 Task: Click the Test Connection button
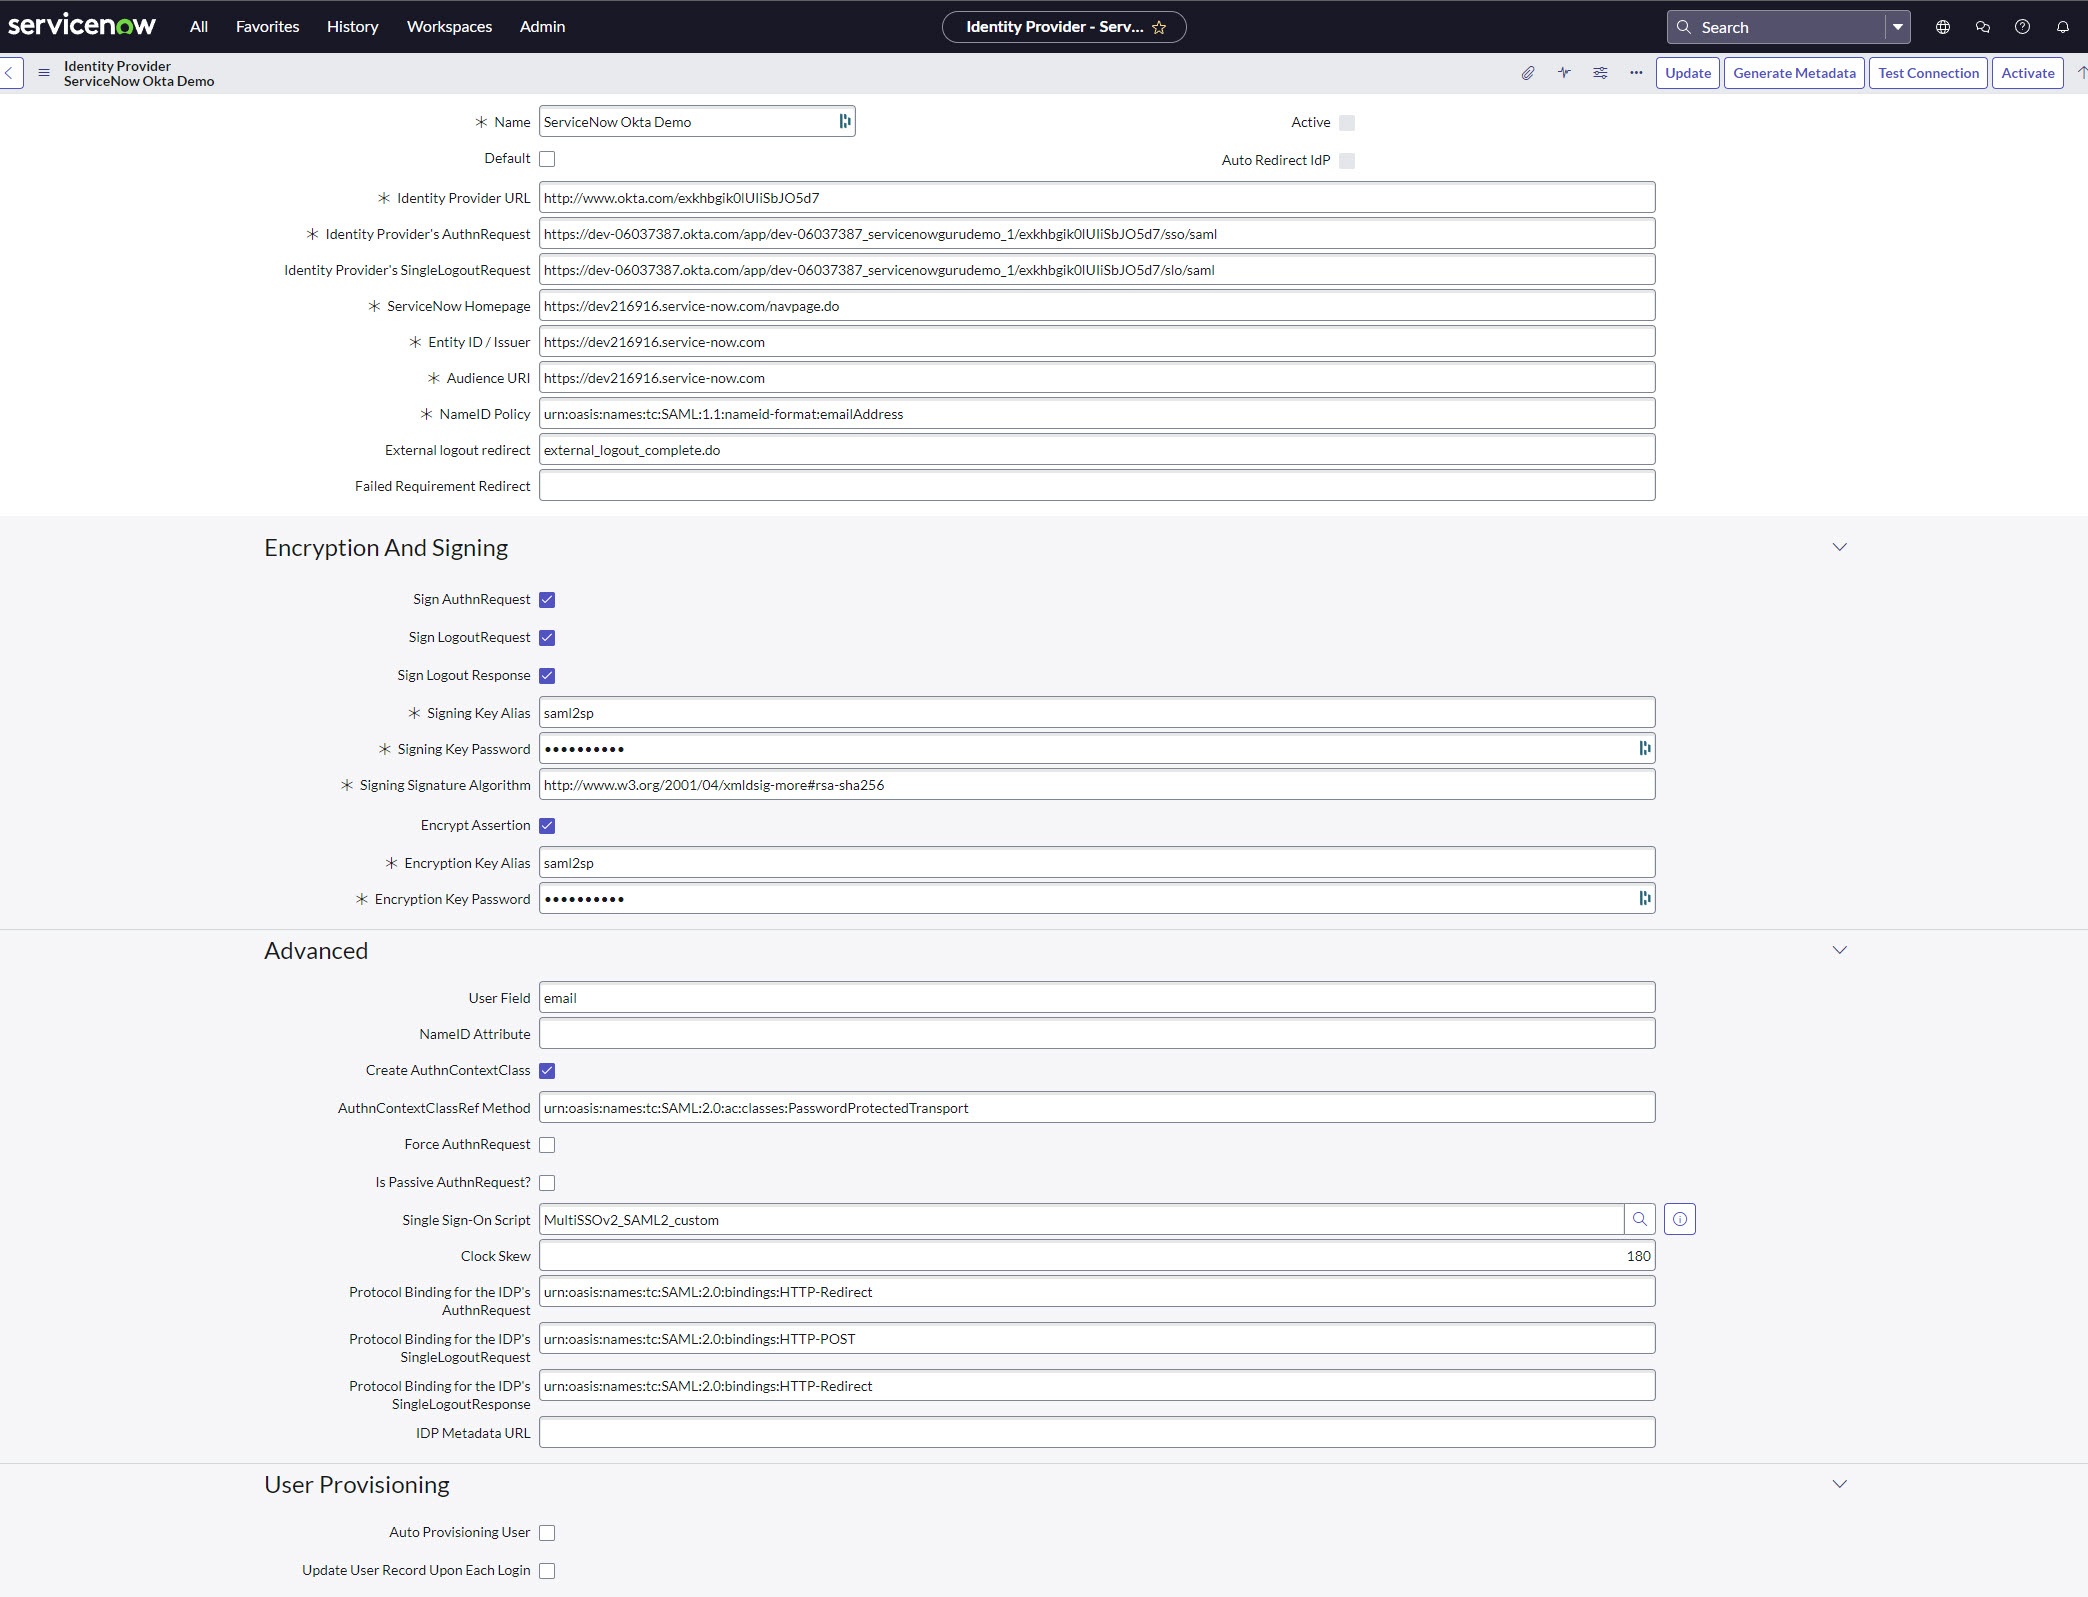click(1928, 73)
